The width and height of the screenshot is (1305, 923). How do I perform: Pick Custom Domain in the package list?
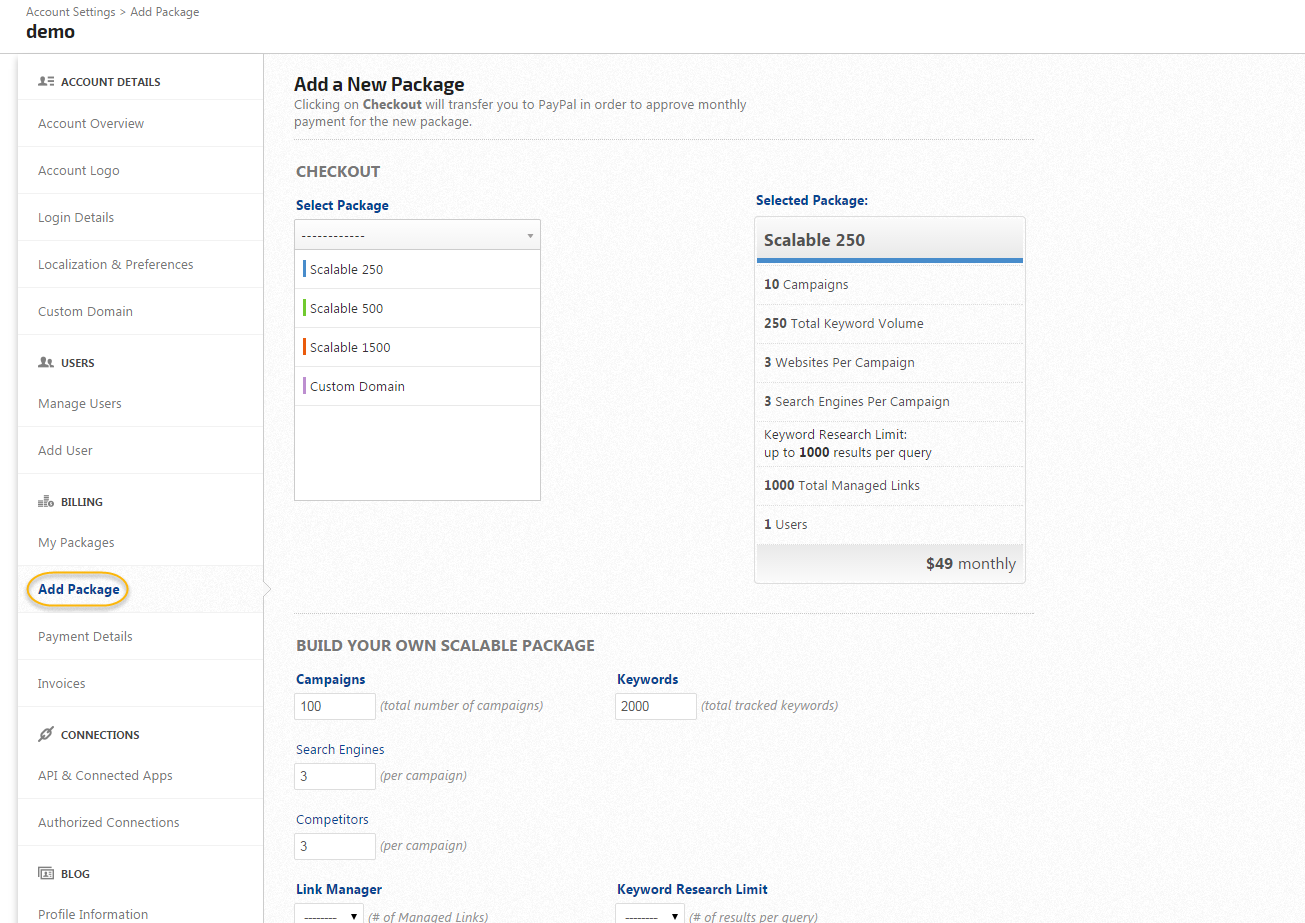click(357, 387)
